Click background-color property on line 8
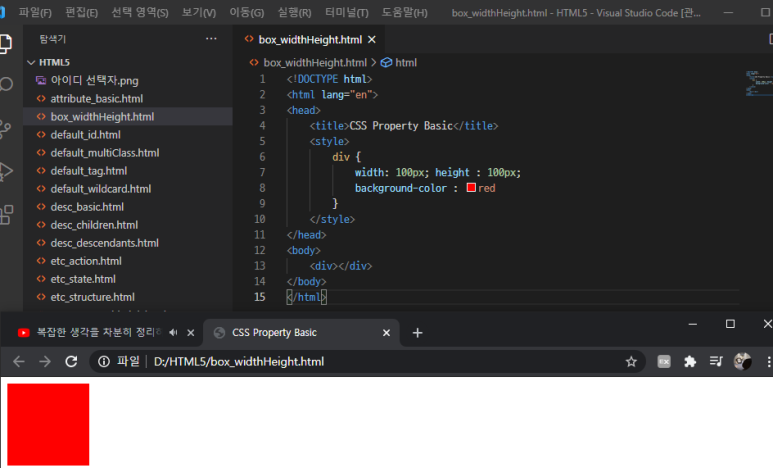 click(x=401, y=188)
